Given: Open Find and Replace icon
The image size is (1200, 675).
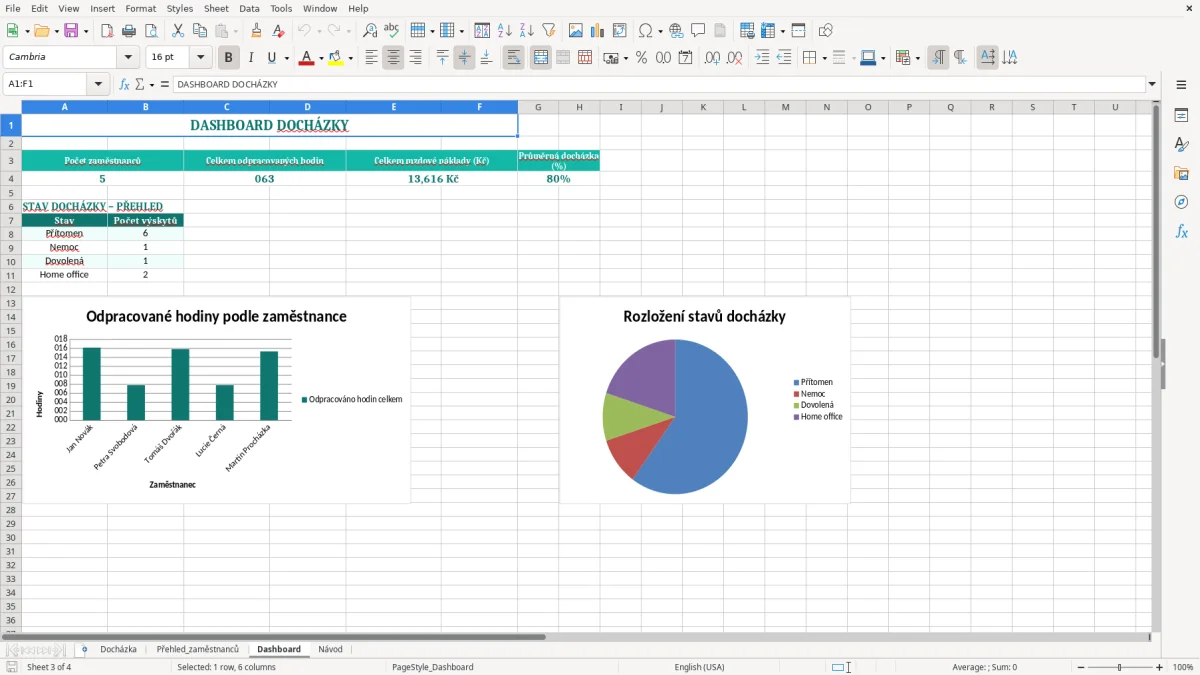Looking at the screenshot, I should [x=370, y=31].
